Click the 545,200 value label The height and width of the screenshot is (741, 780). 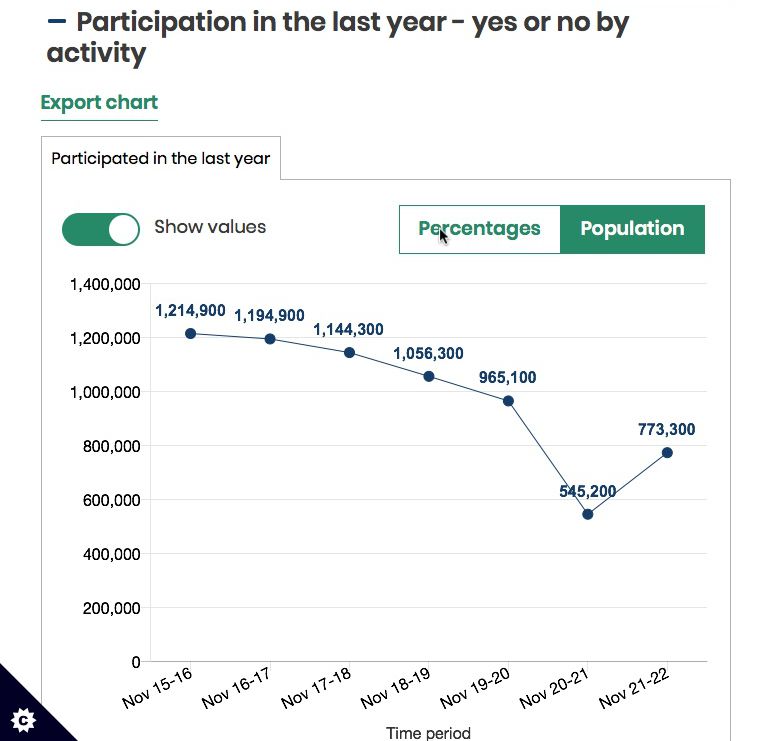coord(588,491)
